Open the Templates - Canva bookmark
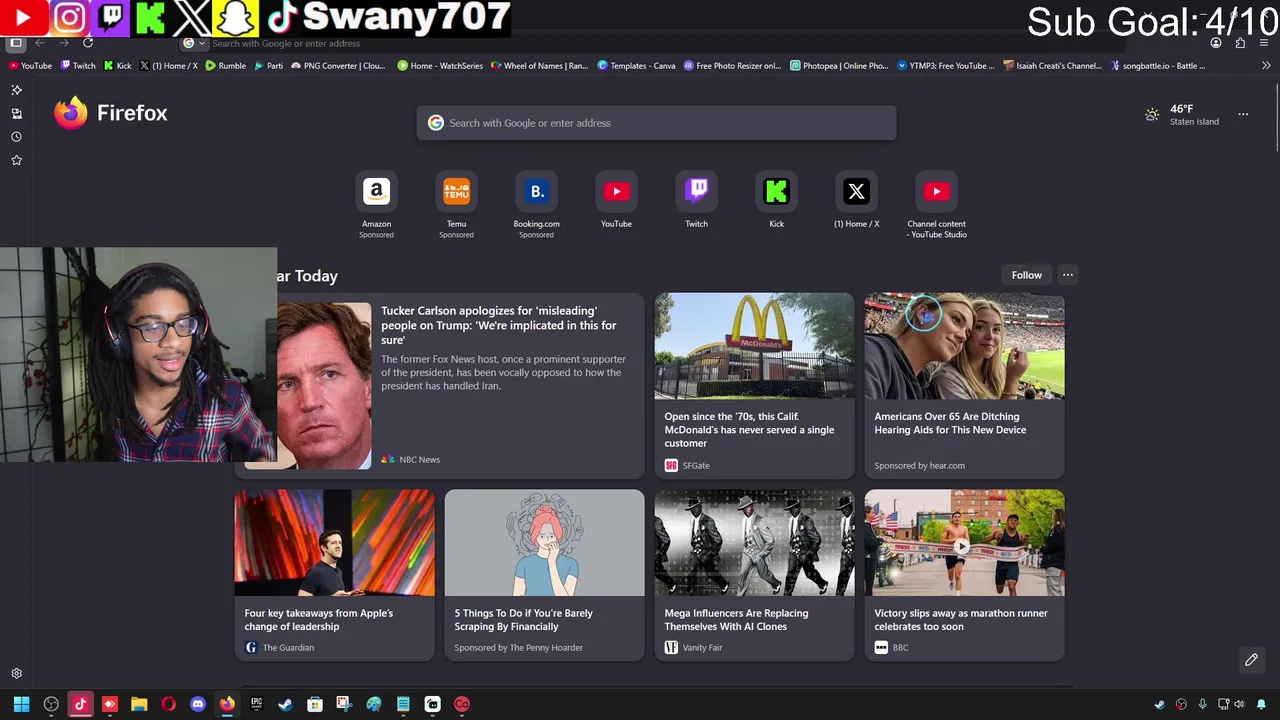Viewport: 1280px width, 720px height. [x=636, y=66]
